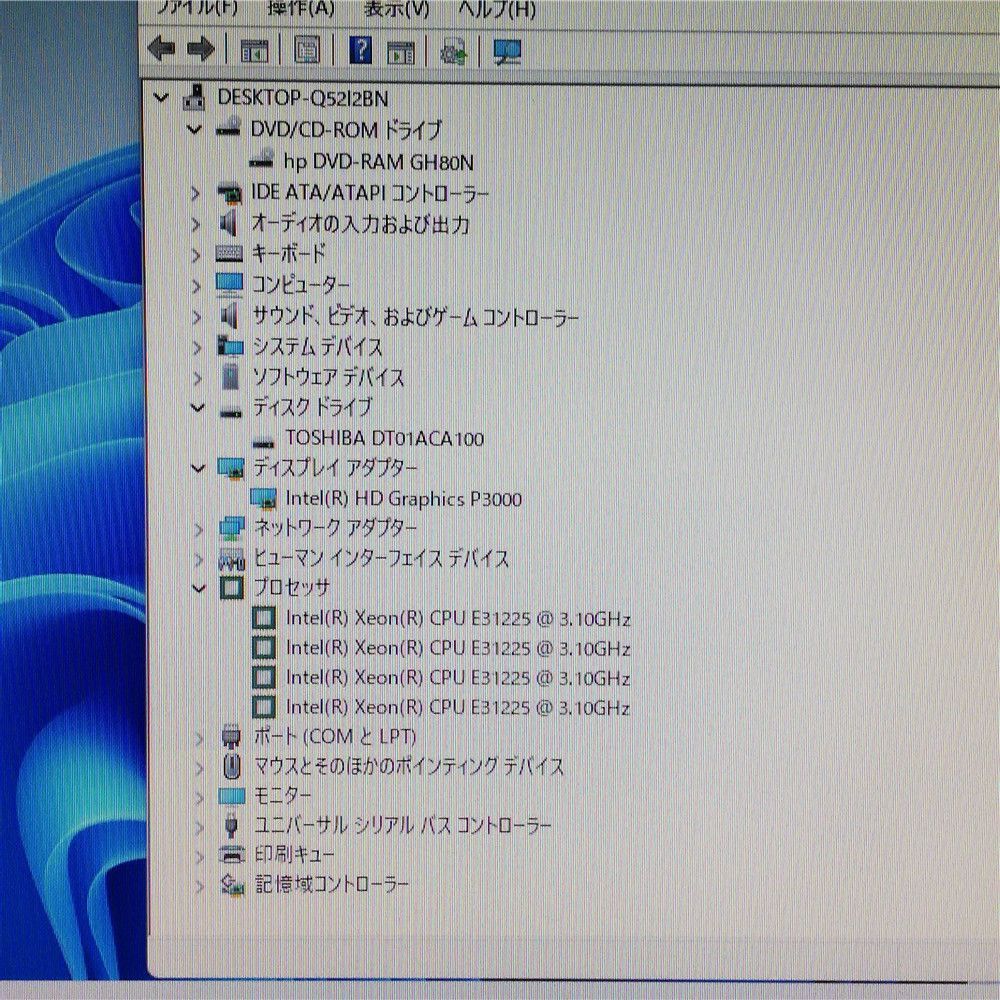Click the update driver toolbar icon

point(453,51)
